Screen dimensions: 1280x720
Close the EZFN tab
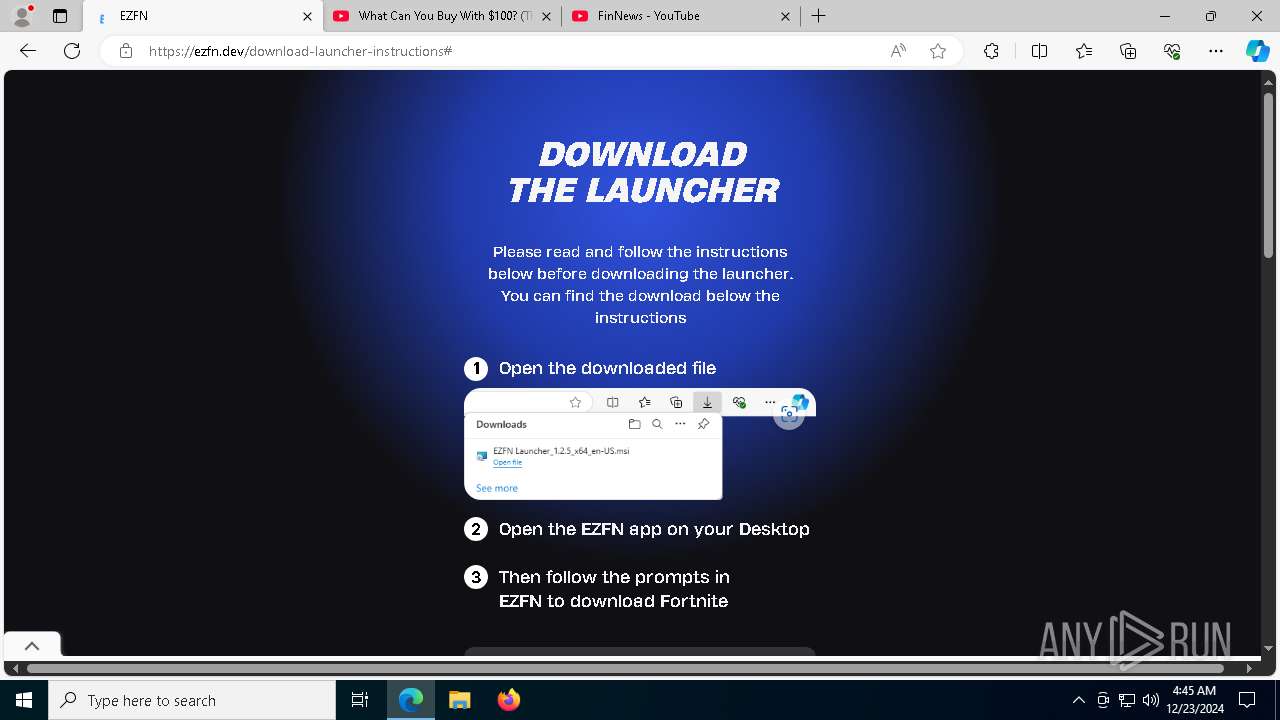click(x=307, y=16)
